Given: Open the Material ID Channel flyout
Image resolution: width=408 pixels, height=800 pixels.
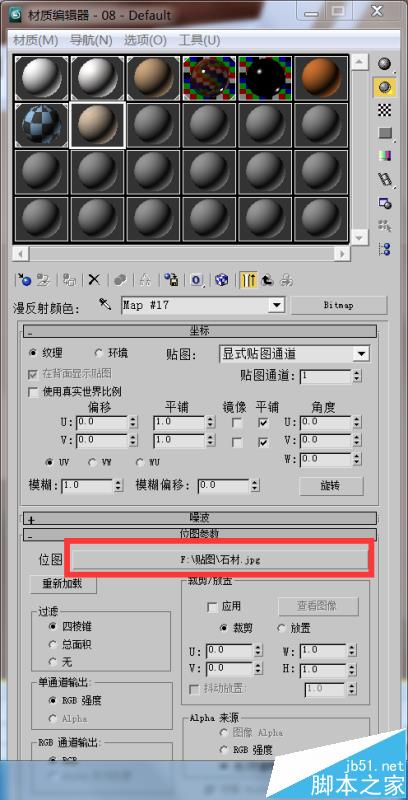Looking at the screenshot, I should [x=197, y=280].
